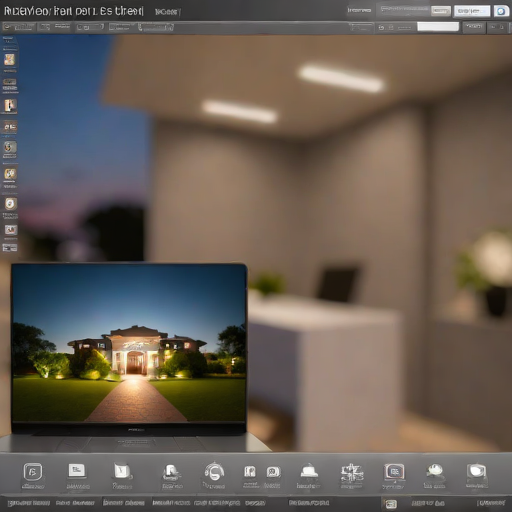
Task: Open the topmost orange picture icon in left sidebar
Action: click(10, 60)
